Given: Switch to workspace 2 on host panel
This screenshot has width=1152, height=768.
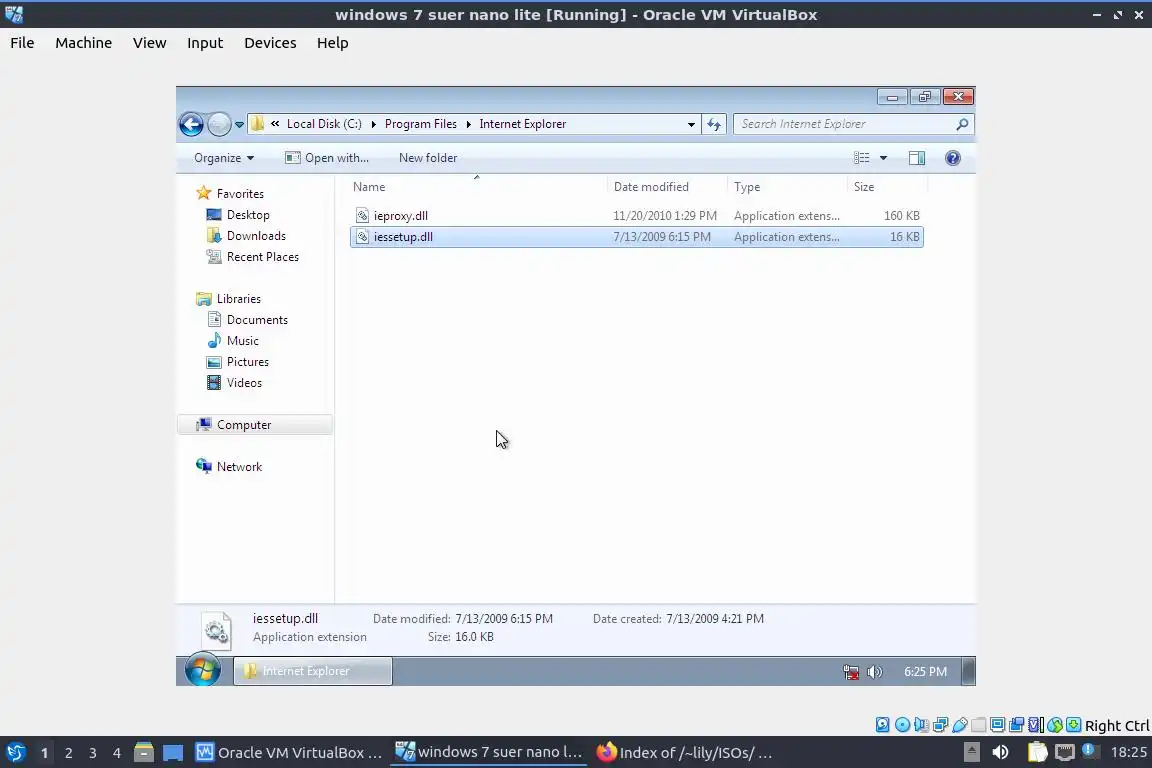Looking at the screenshot, I should 68,753.
